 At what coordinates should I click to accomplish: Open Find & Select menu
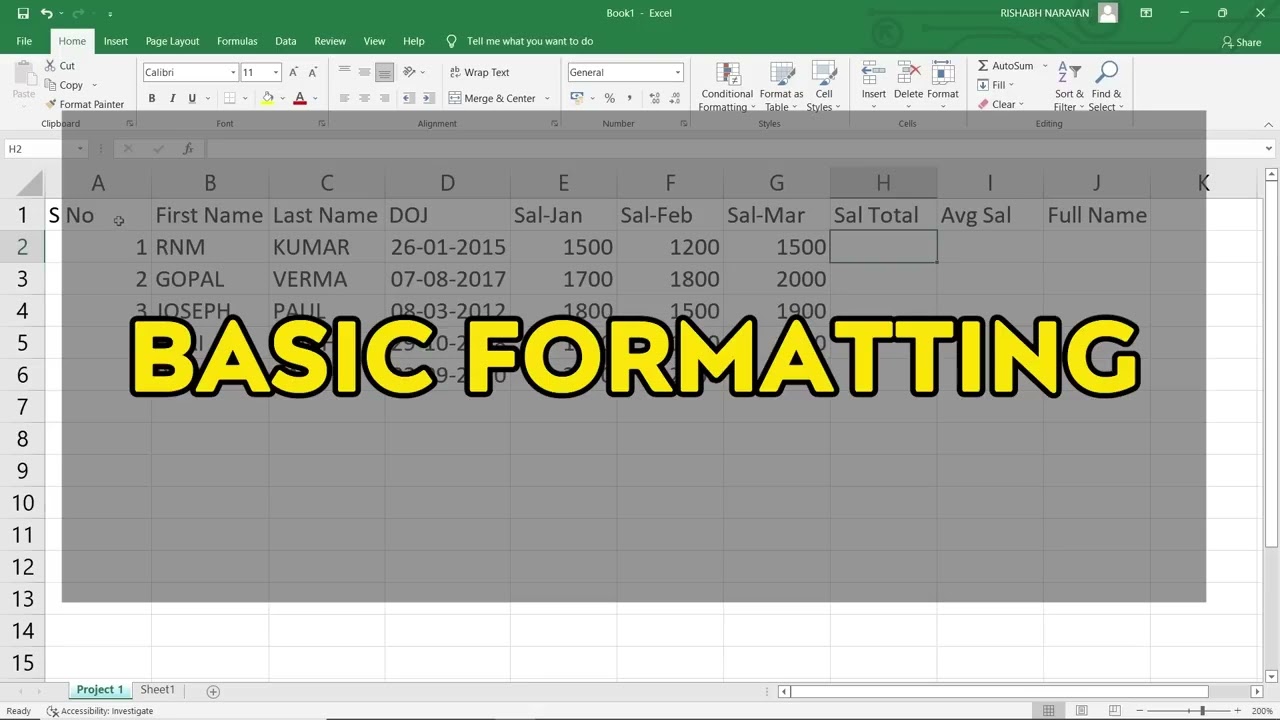click(x=1106, y=87)
